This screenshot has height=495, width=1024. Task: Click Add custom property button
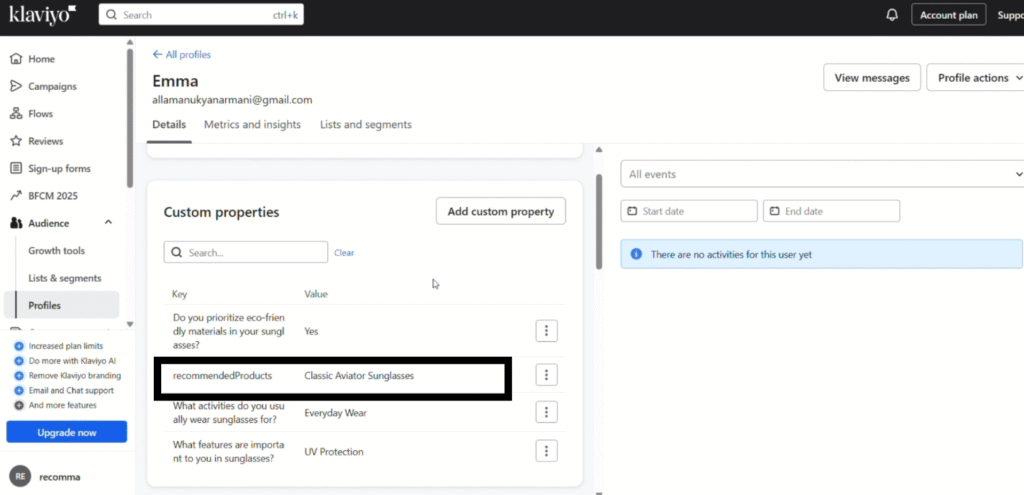click(500, 211)
